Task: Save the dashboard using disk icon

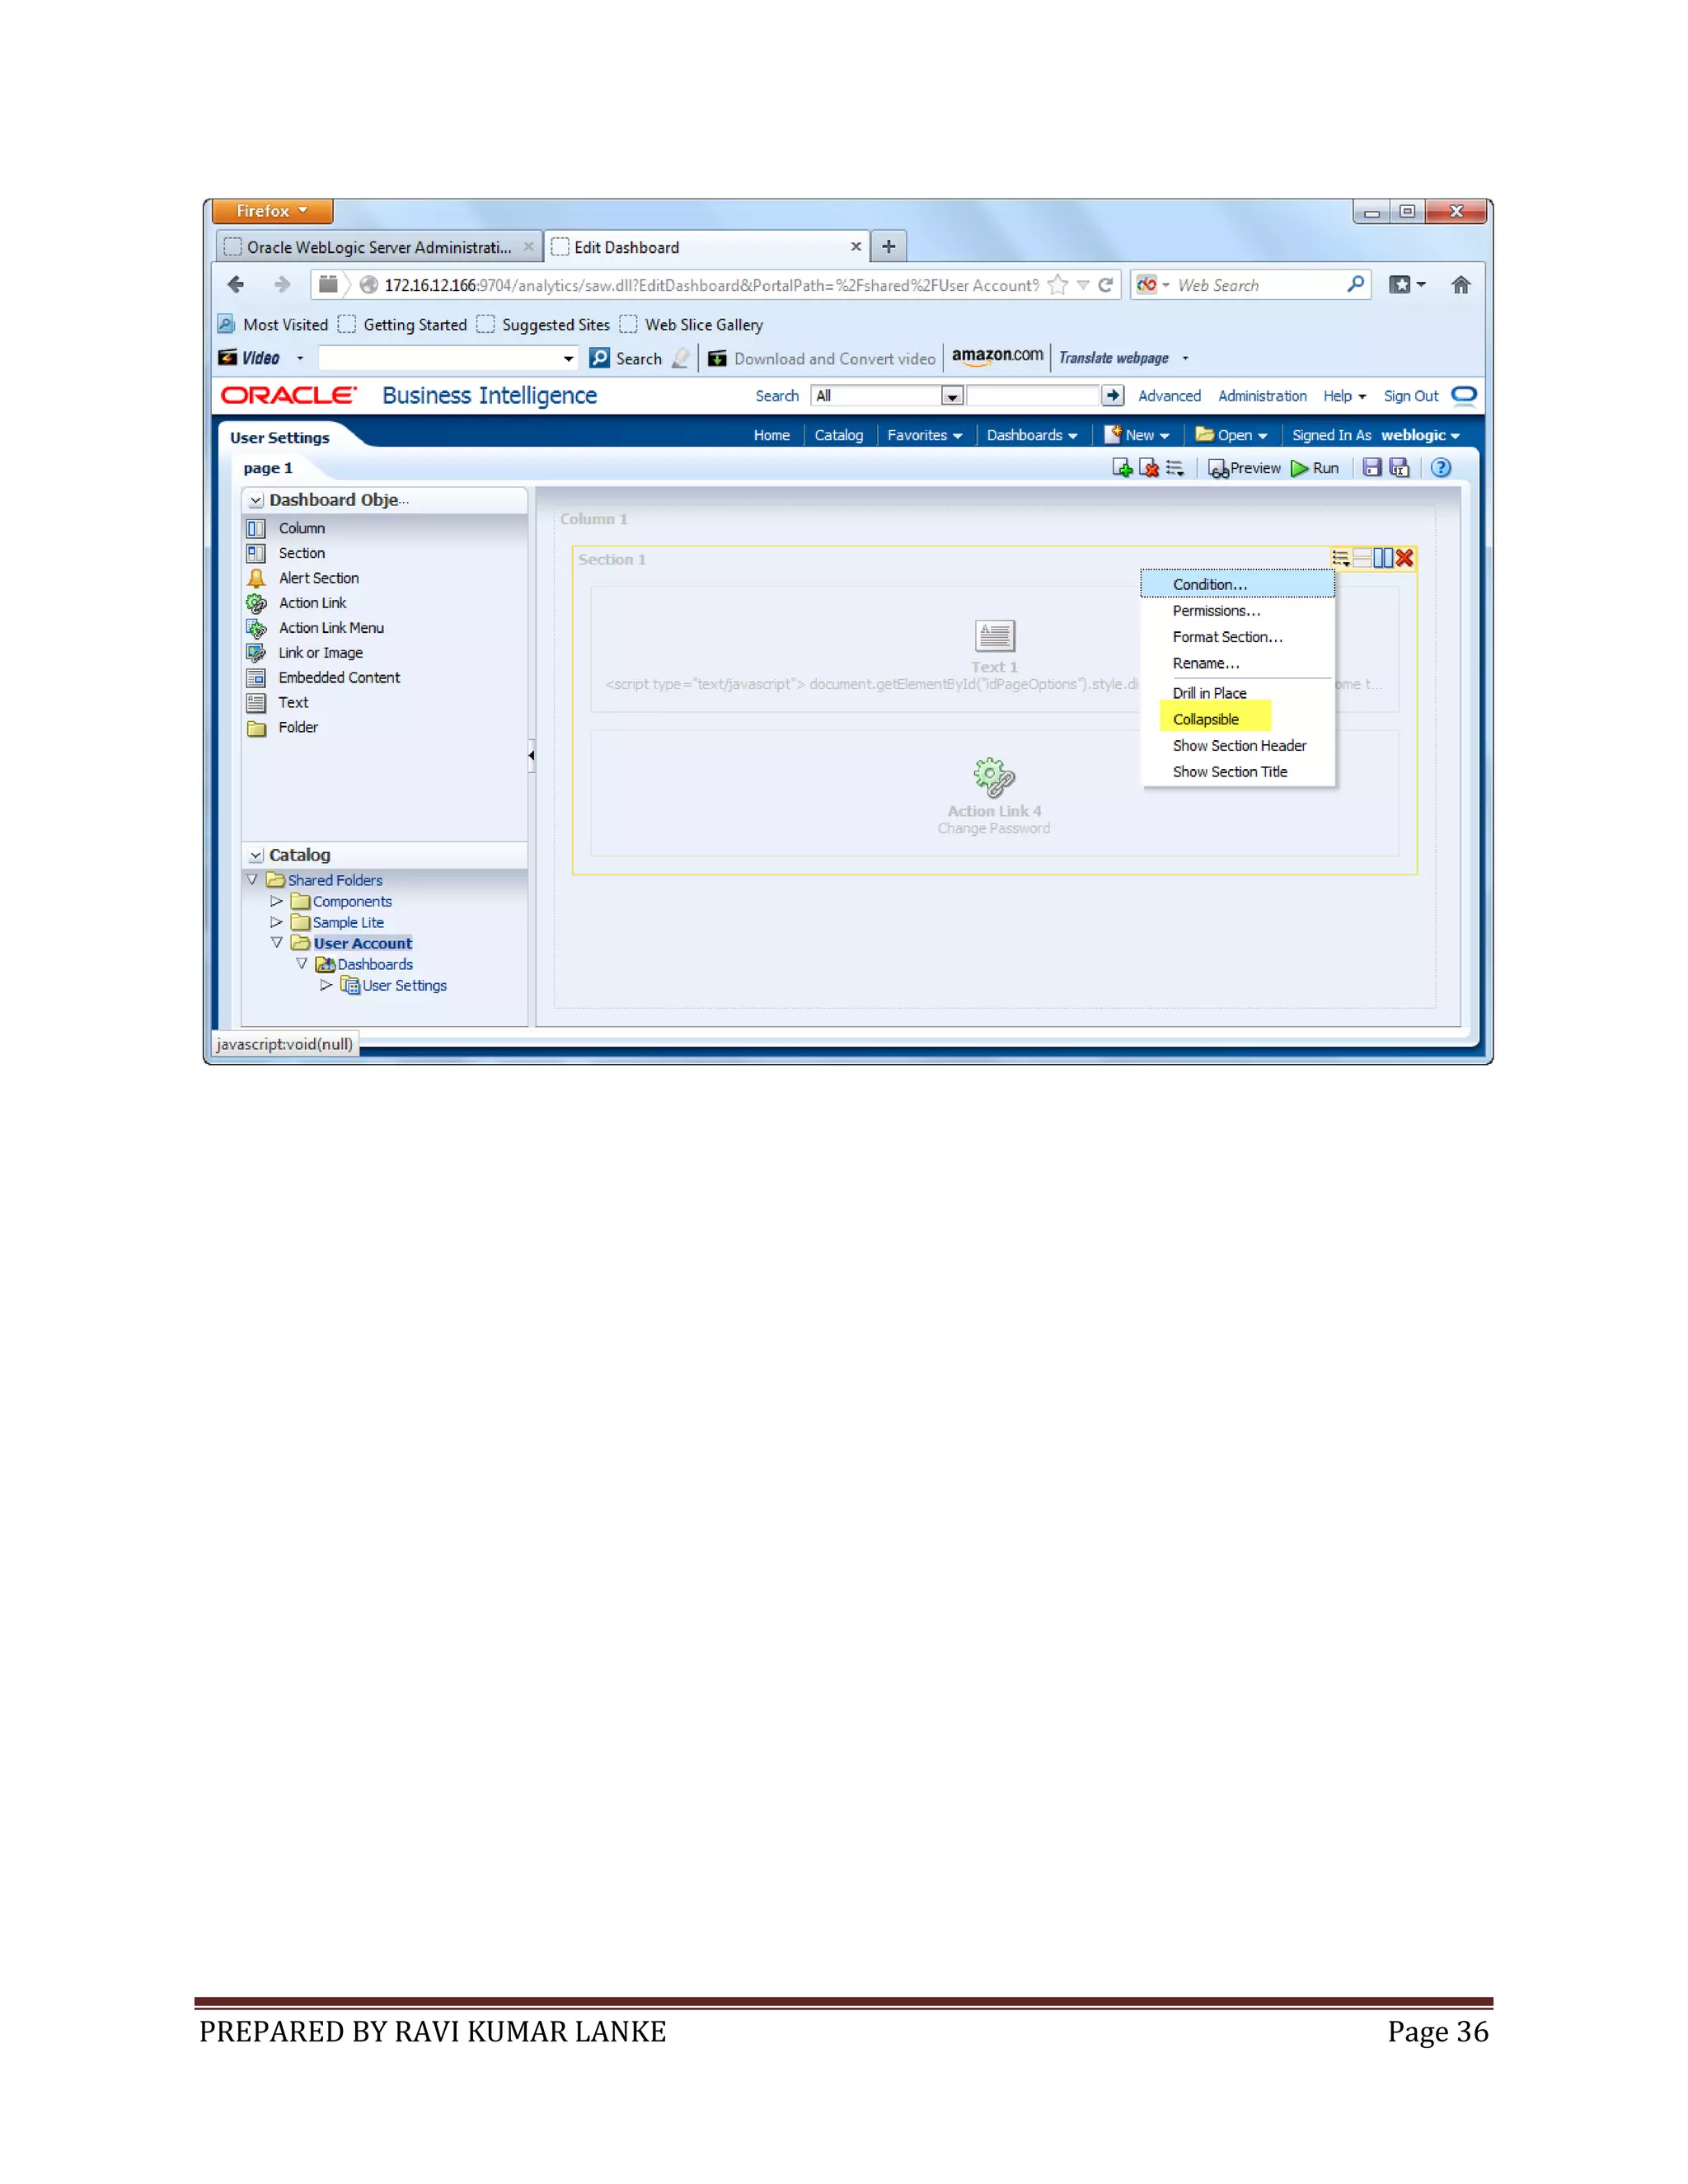Action: (1372, 468)
